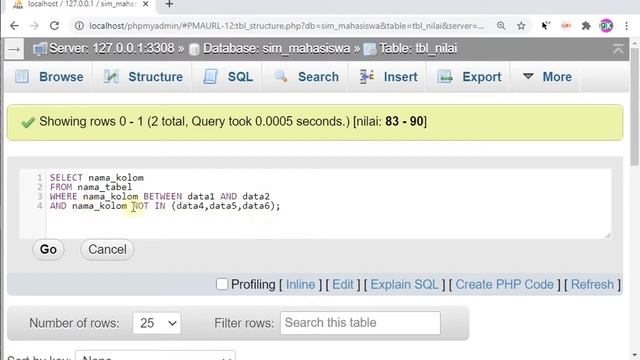Click the Search this table field
The image size is (640, 360).
[x=360, y=323]
